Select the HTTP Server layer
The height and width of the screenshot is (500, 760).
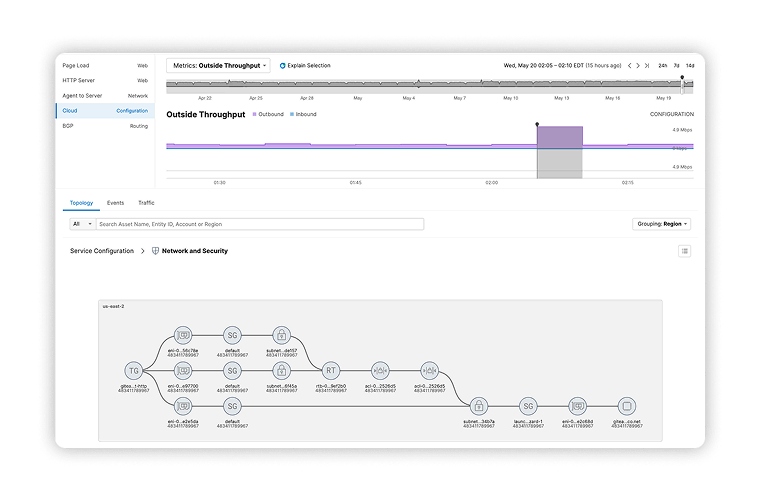click(105, 80)
